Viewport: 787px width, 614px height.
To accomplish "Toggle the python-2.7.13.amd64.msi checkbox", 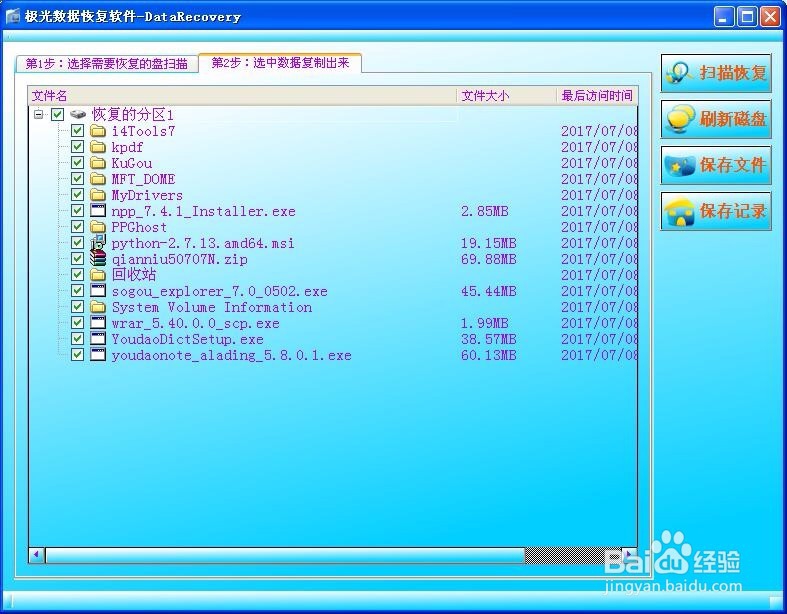I will click(77, 243).
